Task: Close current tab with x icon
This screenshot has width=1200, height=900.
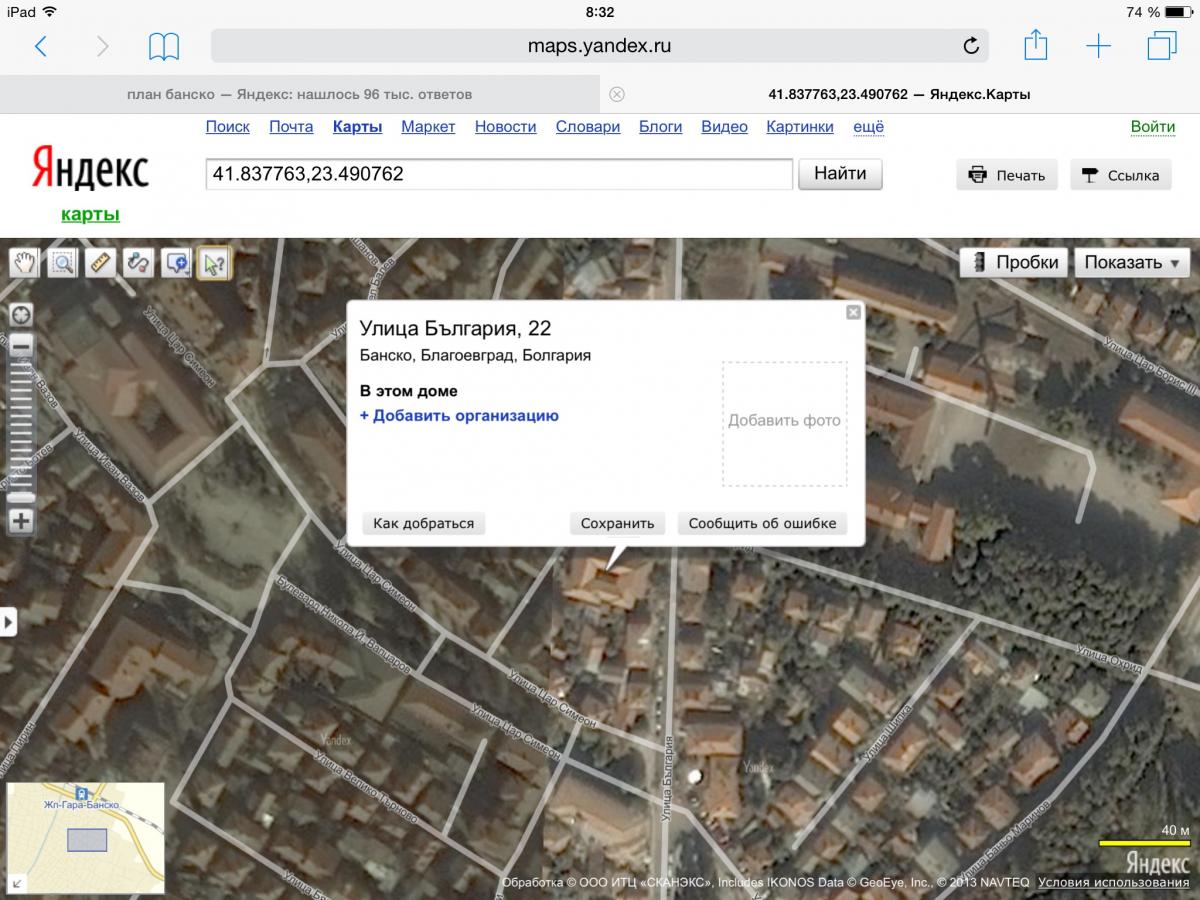Action: [617, 94]
